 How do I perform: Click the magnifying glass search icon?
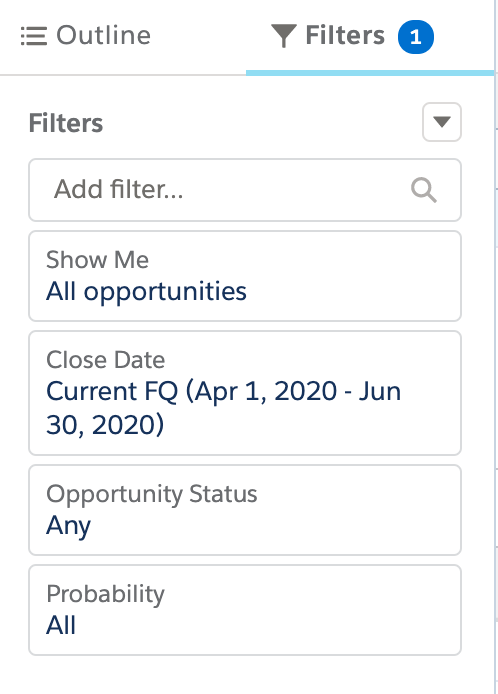click(424, 190)
